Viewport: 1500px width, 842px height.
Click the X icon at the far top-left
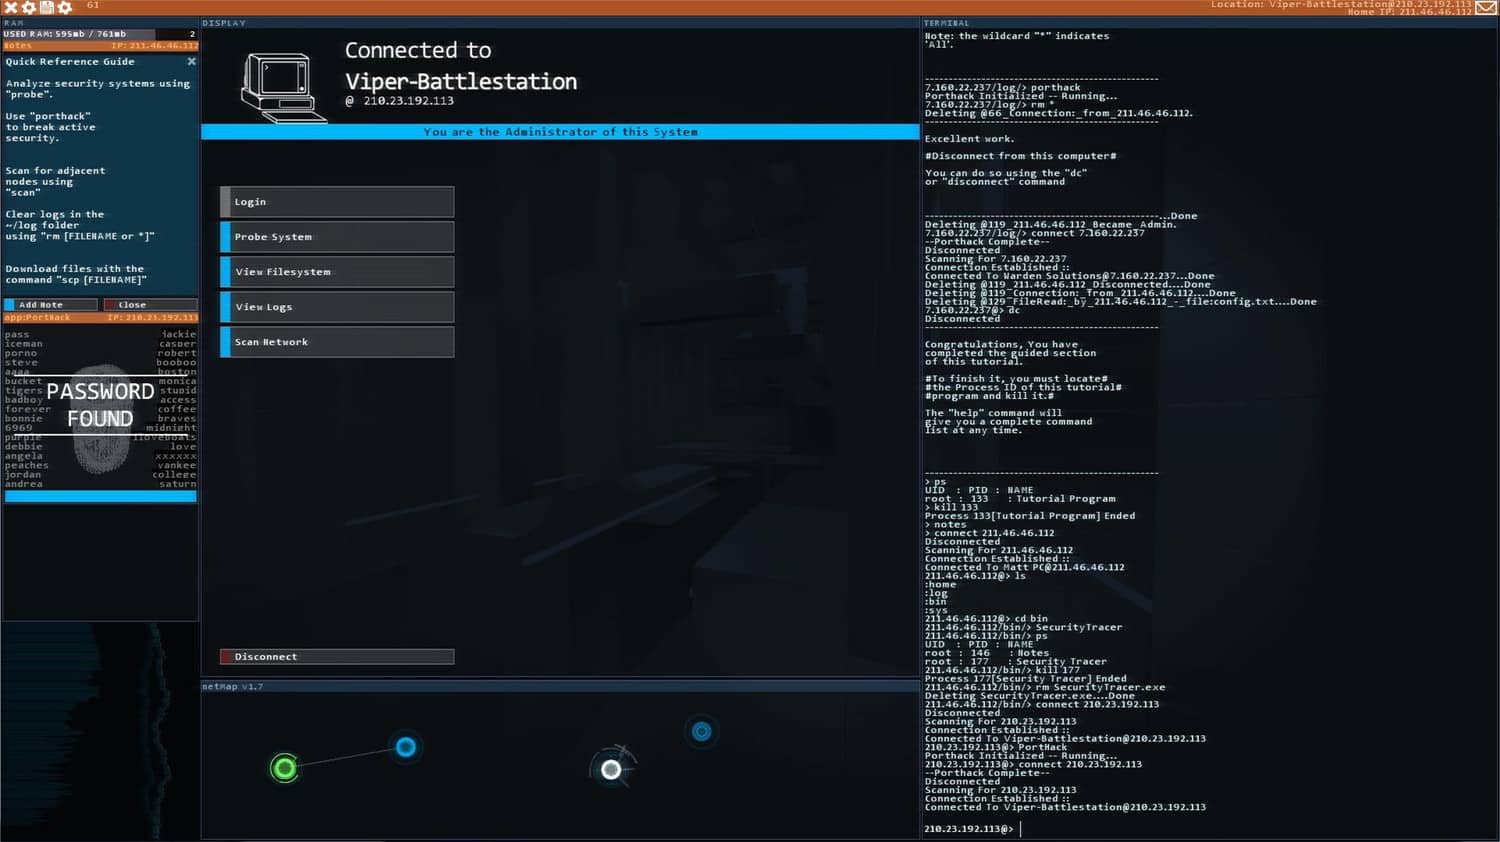tap(10, 7)
